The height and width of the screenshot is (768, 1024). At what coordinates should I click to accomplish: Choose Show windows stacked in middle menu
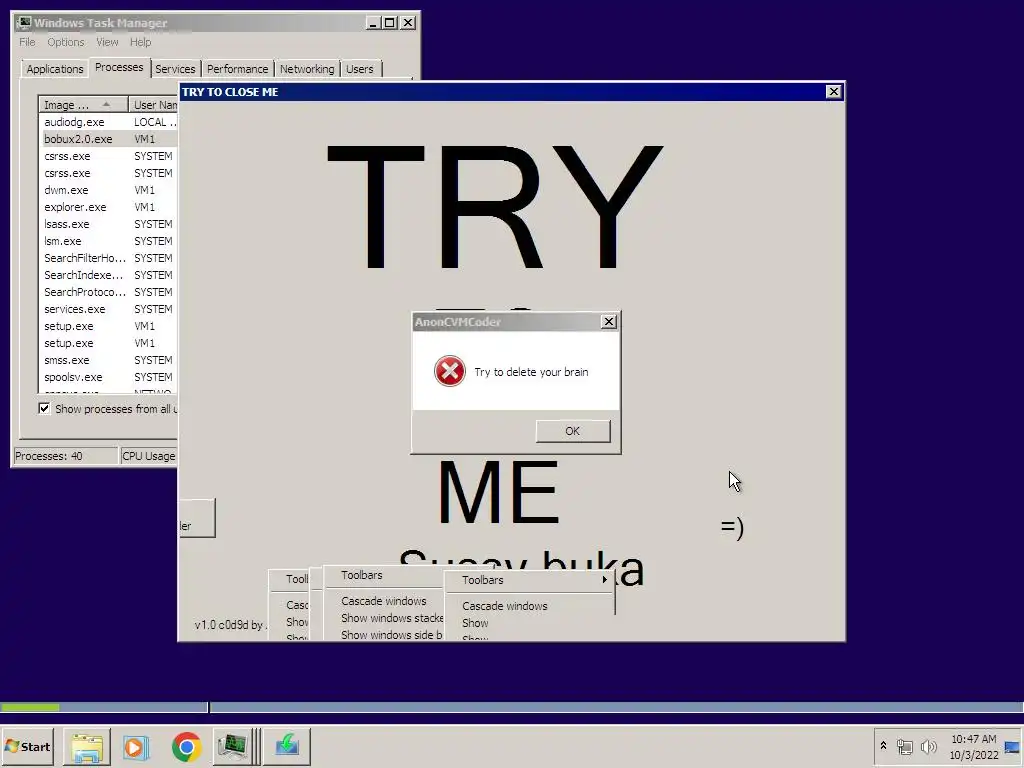(384, 618)
